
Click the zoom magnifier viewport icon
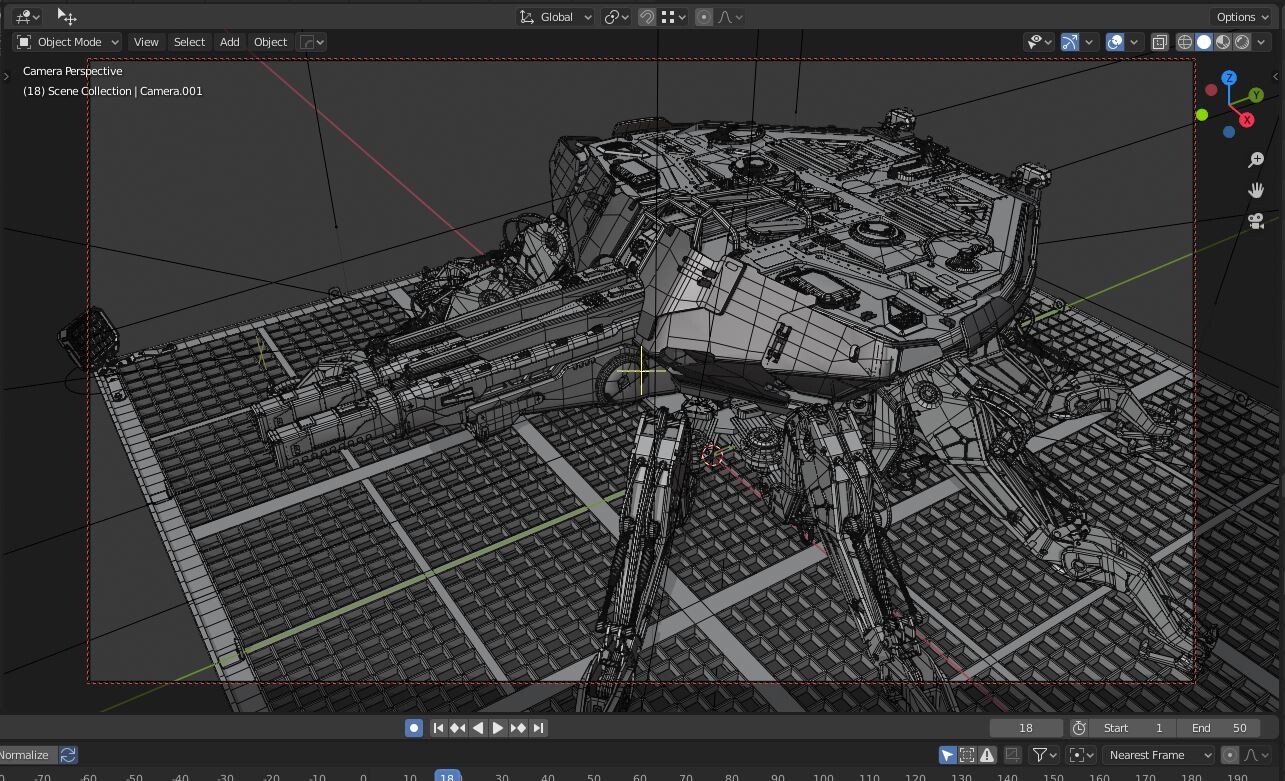coord(1256,160)
